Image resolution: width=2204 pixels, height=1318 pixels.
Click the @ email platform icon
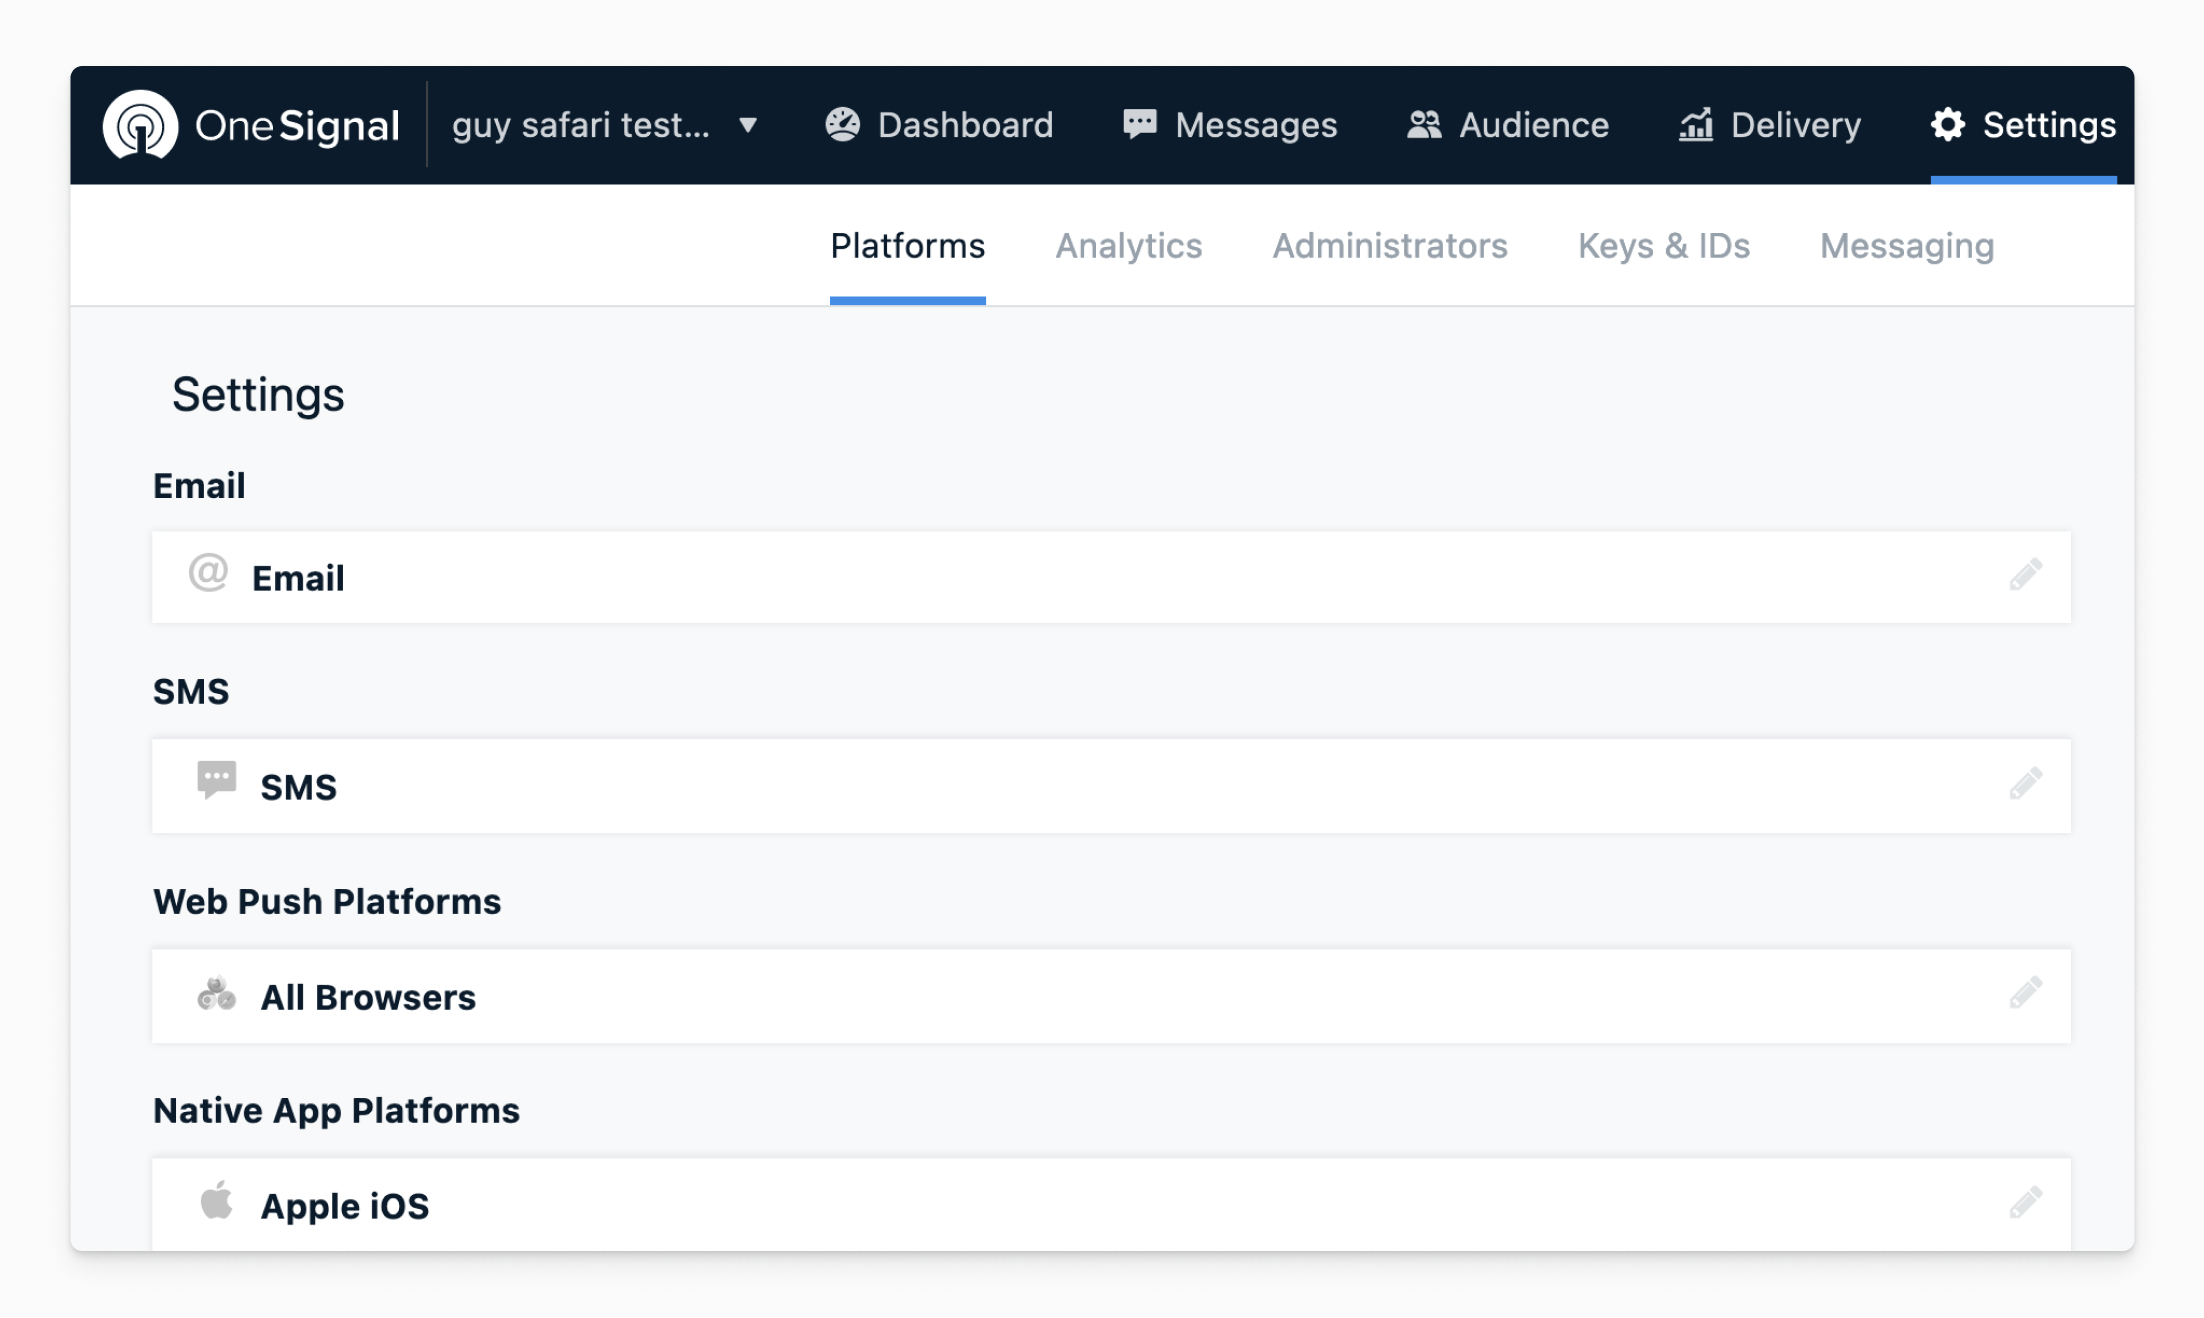pyautogui.click(x=208, y=574)
